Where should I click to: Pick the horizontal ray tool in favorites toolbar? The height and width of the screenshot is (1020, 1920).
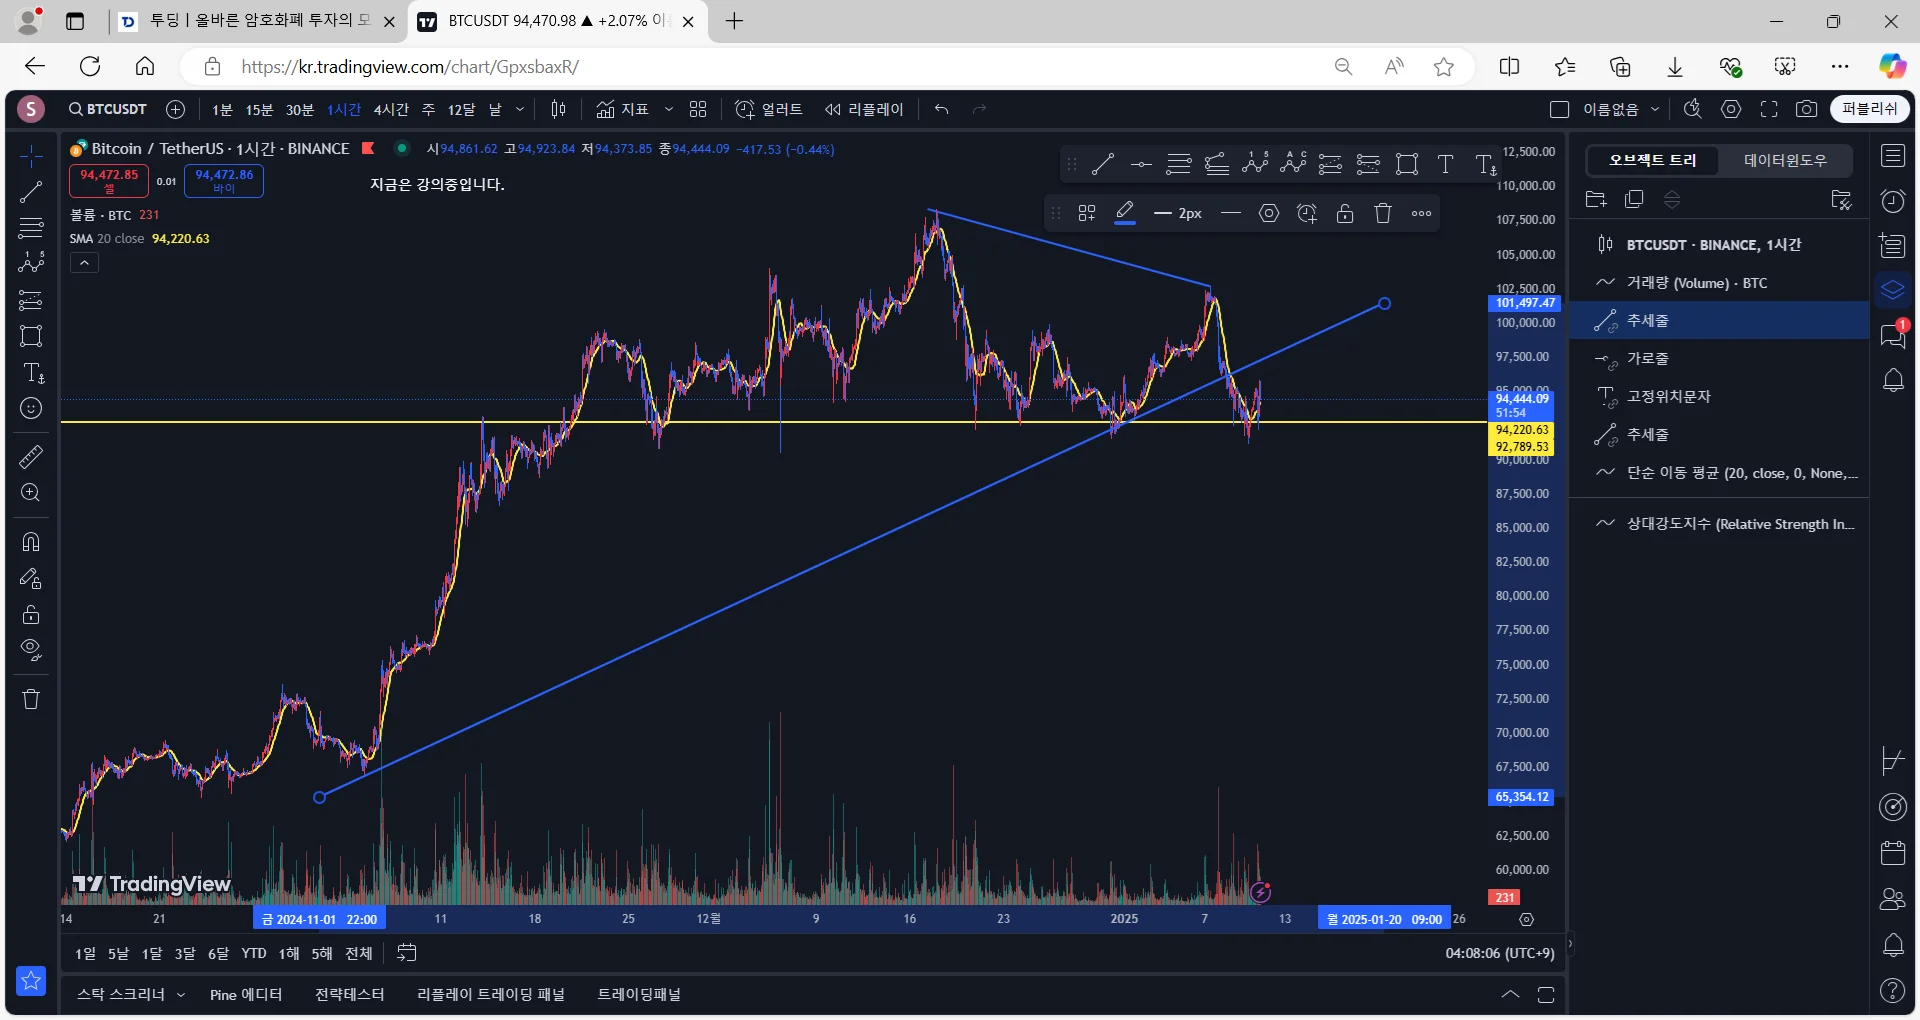[1141, 164]
